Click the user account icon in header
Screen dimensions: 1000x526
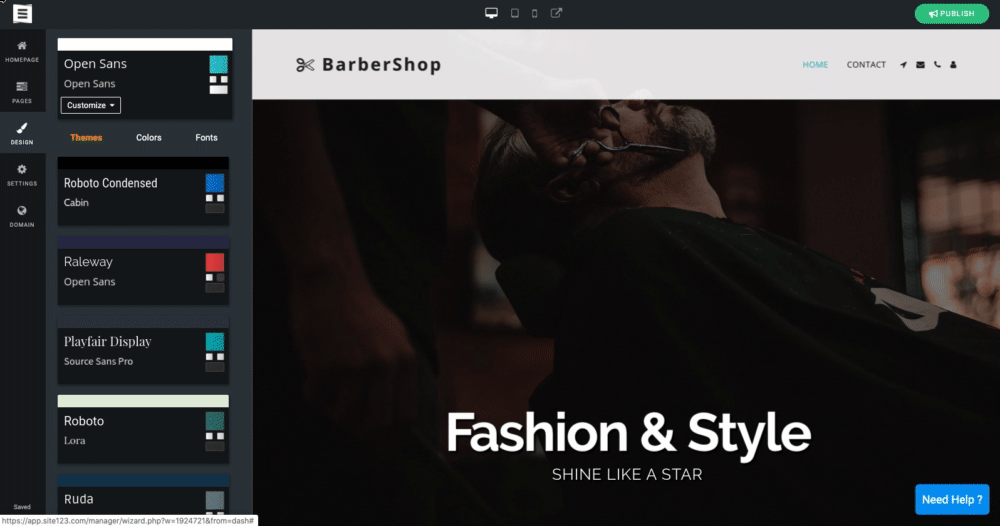pos(953,64)
